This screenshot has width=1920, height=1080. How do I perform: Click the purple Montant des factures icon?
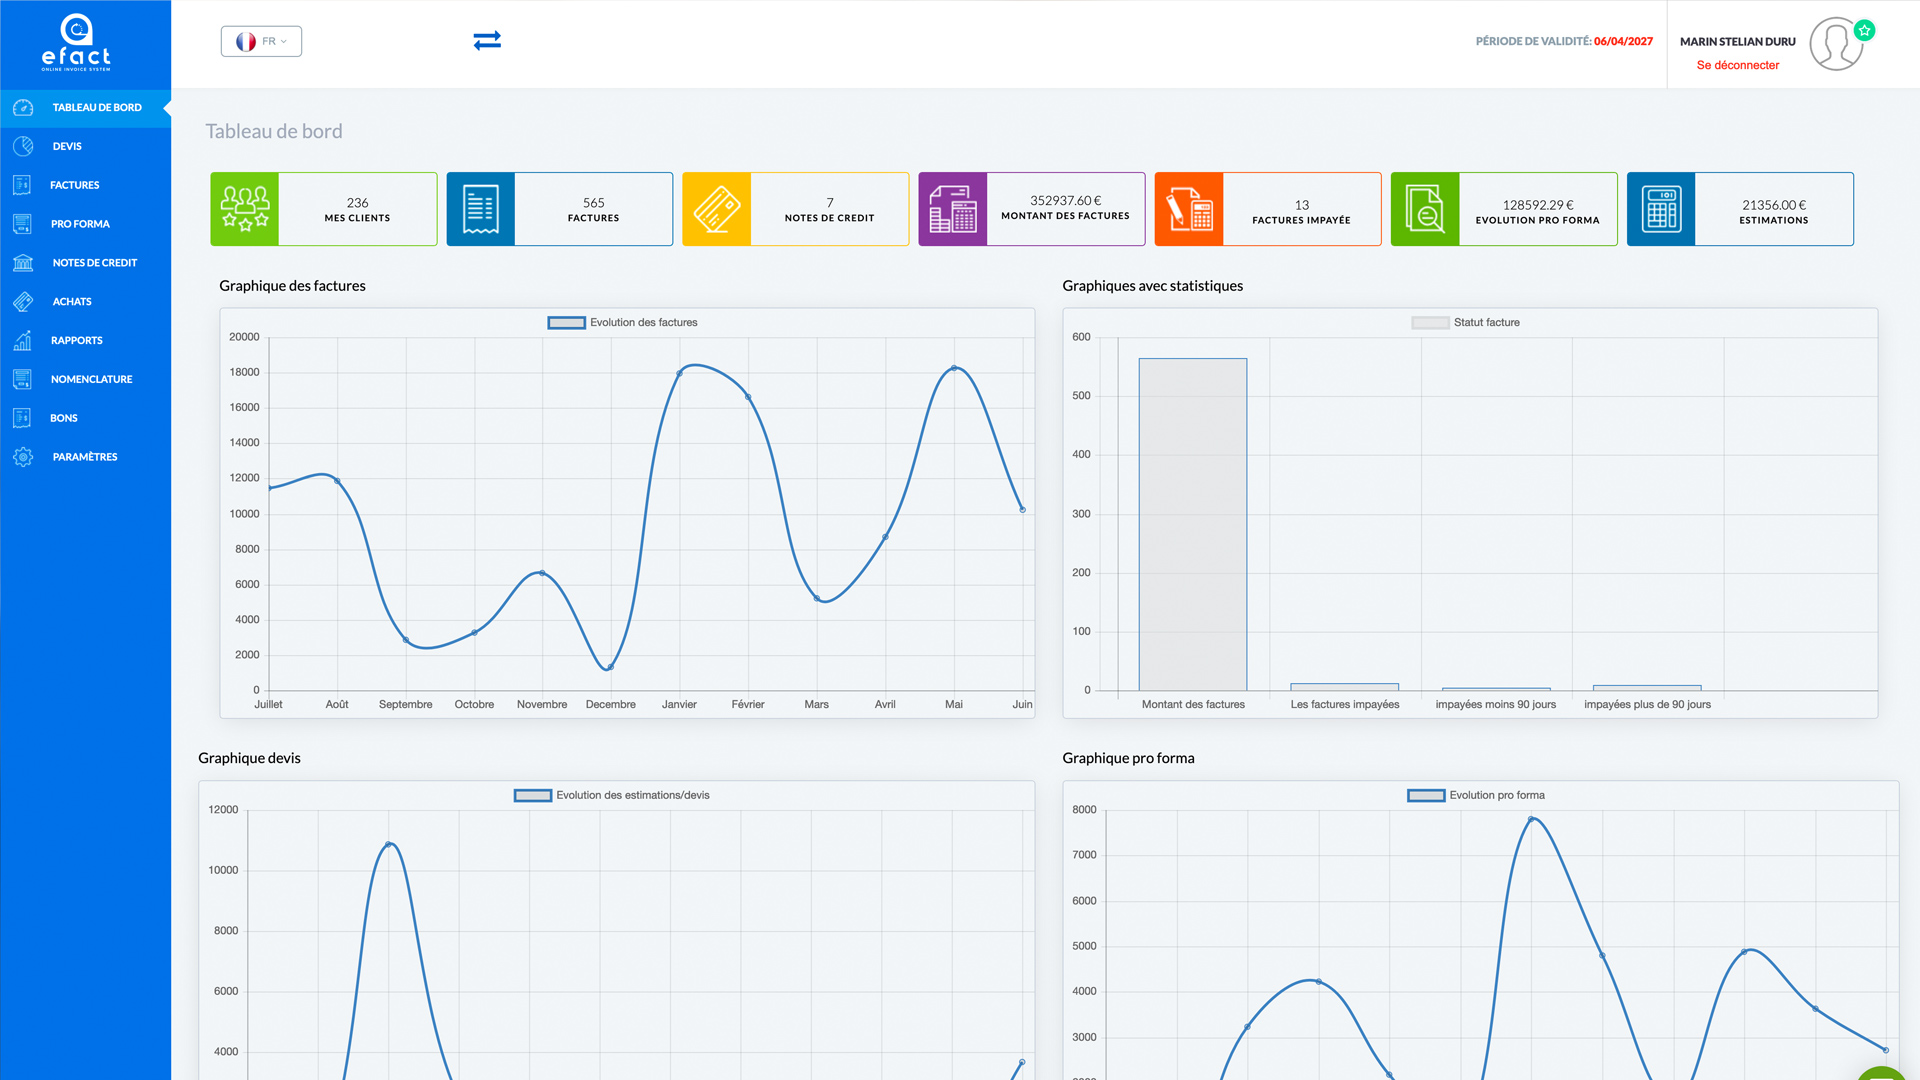[x=953, y=209]
